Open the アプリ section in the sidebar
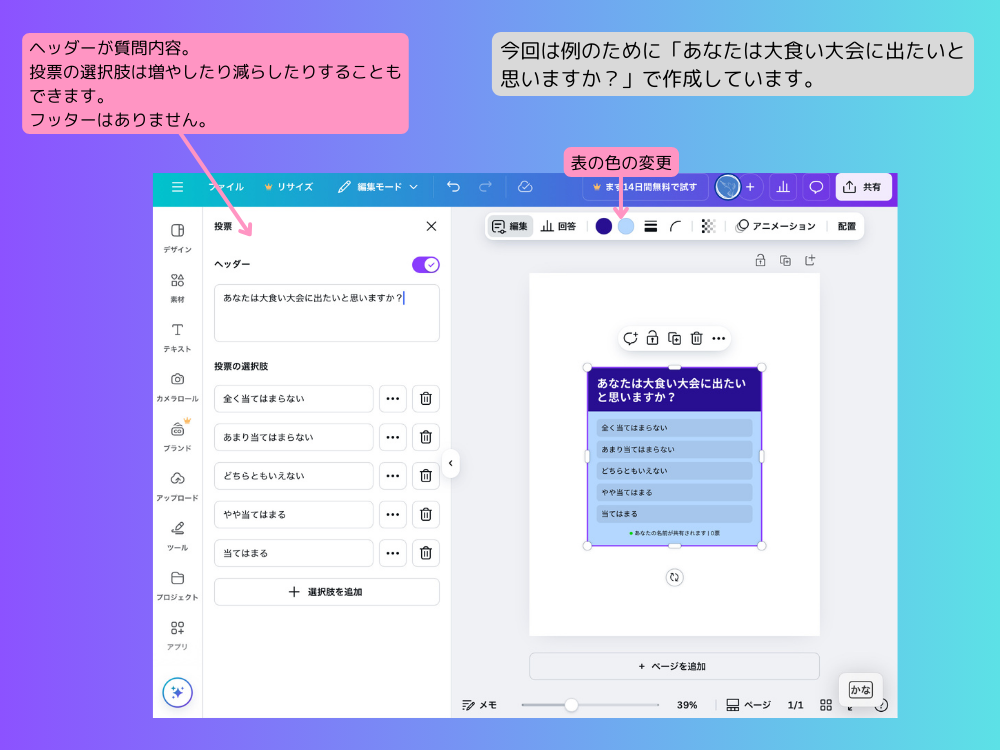 click(177, 633)
